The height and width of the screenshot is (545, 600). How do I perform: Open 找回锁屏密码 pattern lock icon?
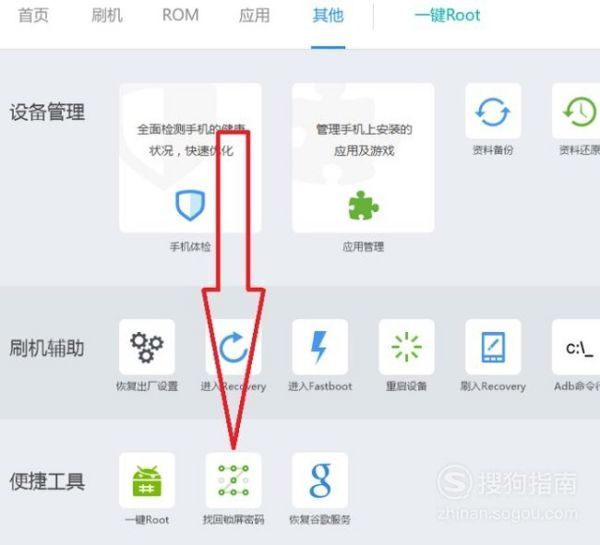tap(233, 480)
